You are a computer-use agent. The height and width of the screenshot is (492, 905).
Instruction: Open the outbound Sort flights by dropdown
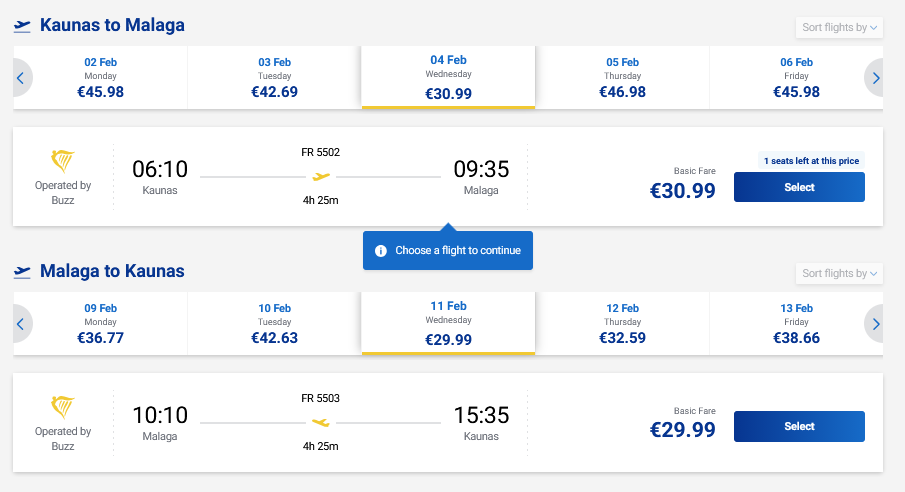point(840,28)
